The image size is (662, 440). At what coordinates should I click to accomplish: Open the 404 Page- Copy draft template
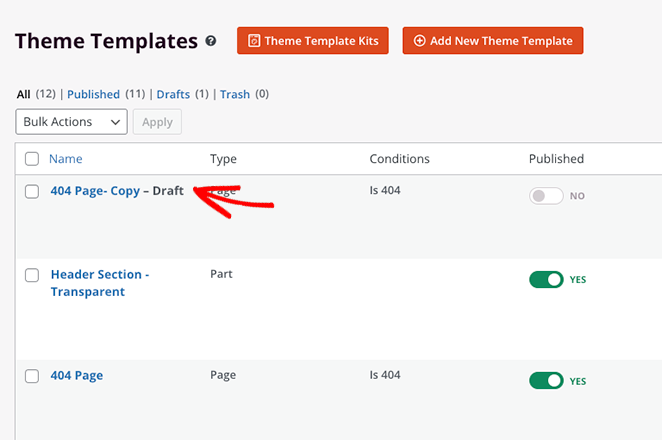click(95, 191)
